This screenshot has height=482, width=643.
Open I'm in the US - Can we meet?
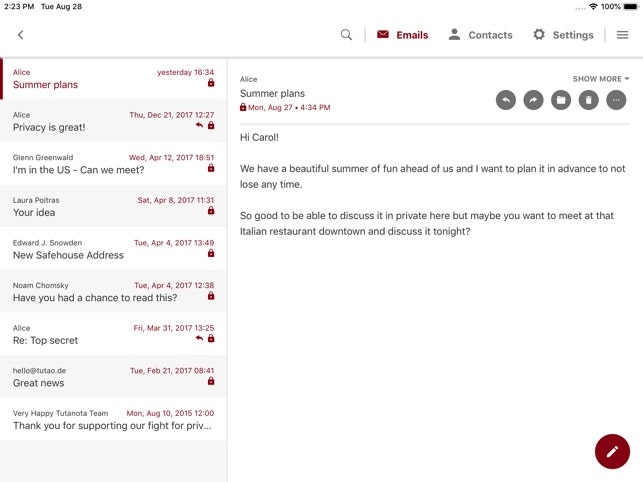(x=114, y=164)
